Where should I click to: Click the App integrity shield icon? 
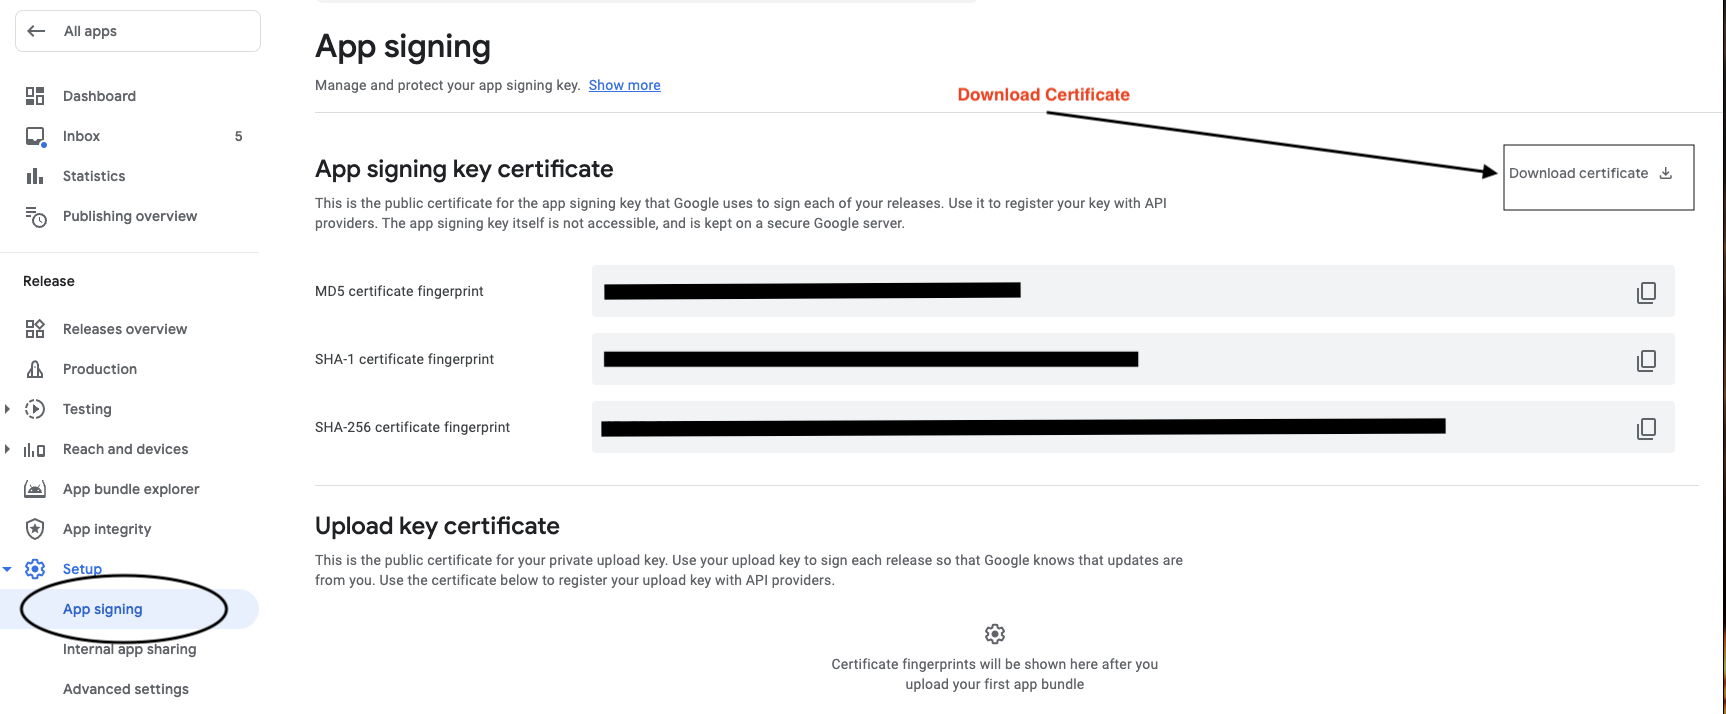35,529
